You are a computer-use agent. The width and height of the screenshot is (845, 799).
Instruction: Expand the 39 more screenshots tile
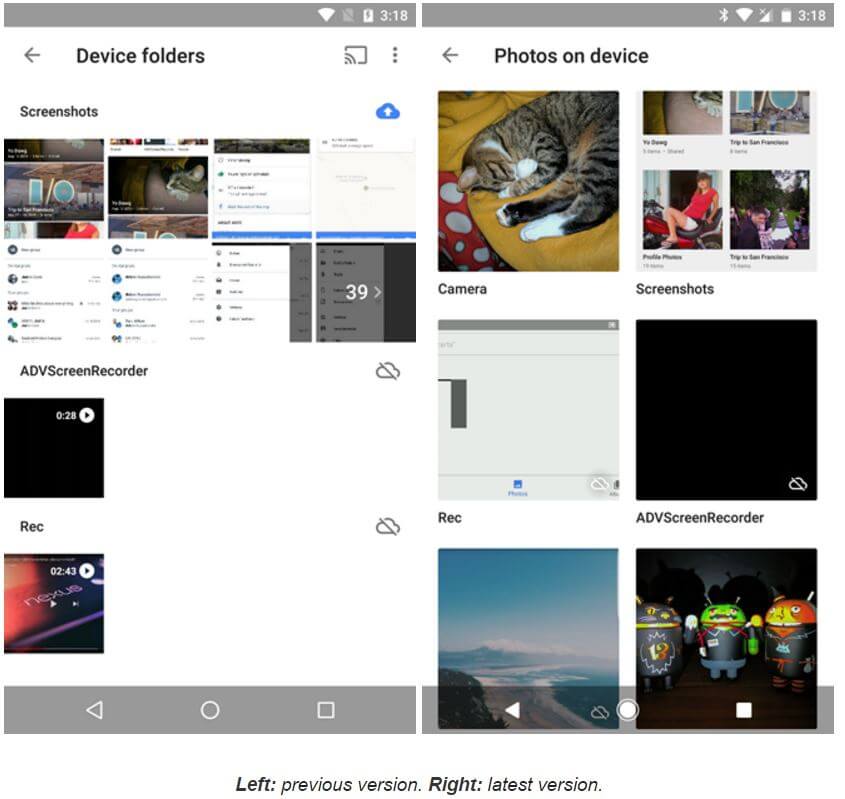pos(365,292)
